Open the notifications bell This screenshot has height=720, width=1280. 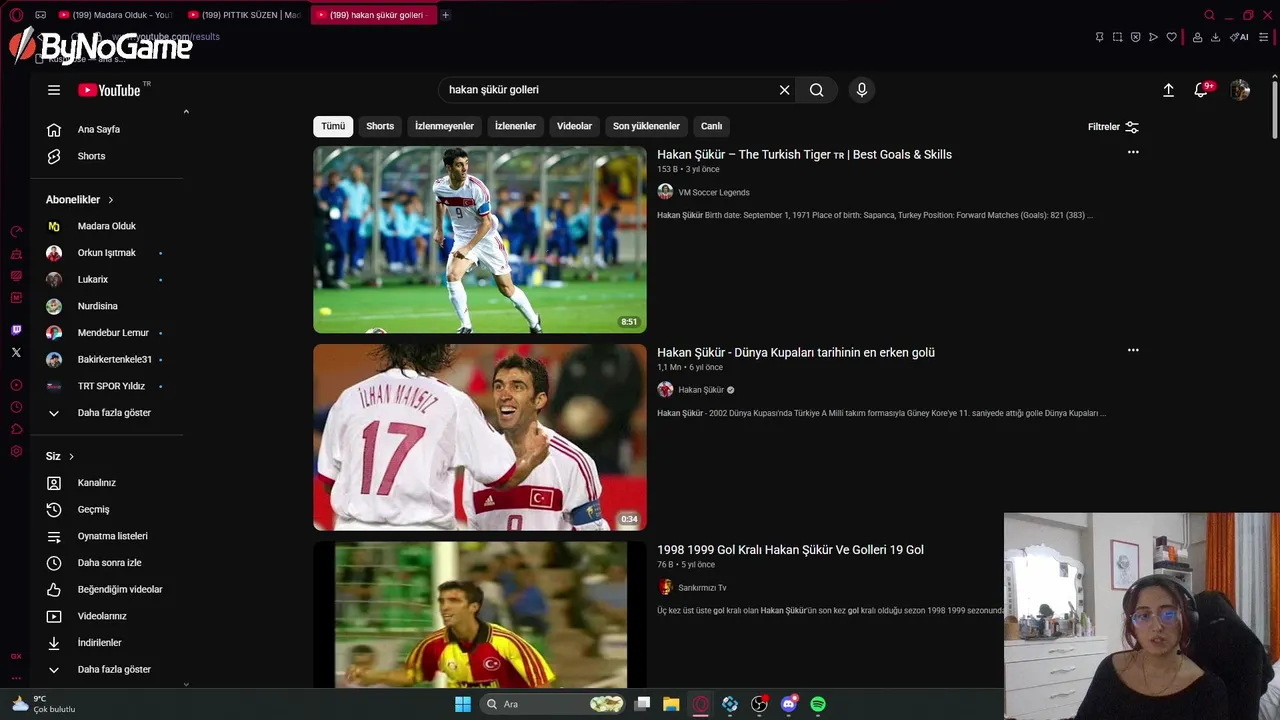tap(1201, 90)
